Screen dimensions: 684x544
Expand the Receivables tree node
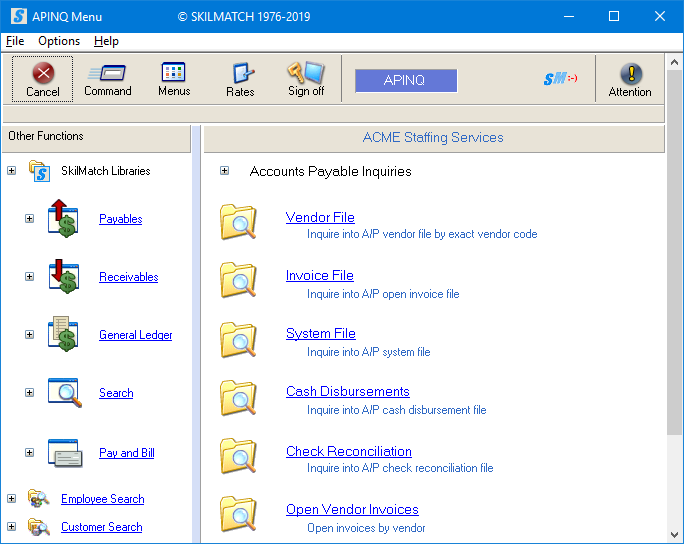pos(29,277)
